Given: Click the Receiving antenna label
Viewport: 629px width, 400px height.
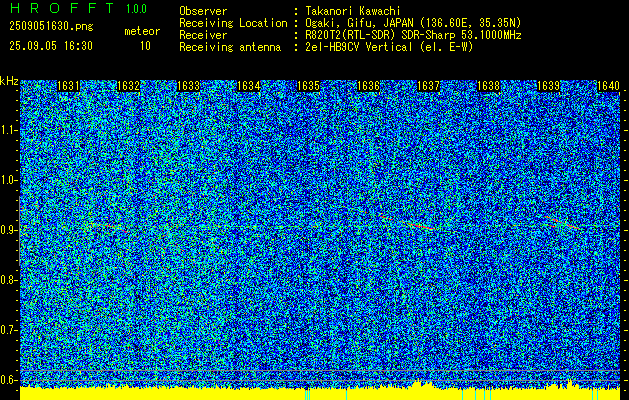Looking at the screenshot, I should [230, 47].
